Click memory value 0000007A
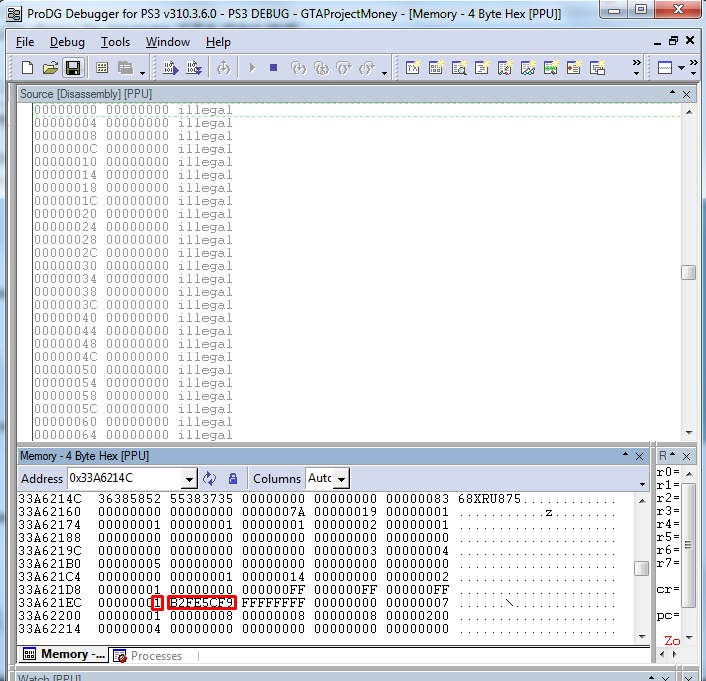Image resolution: width=706 pixels, height=681 pixels. click(274, 512)
